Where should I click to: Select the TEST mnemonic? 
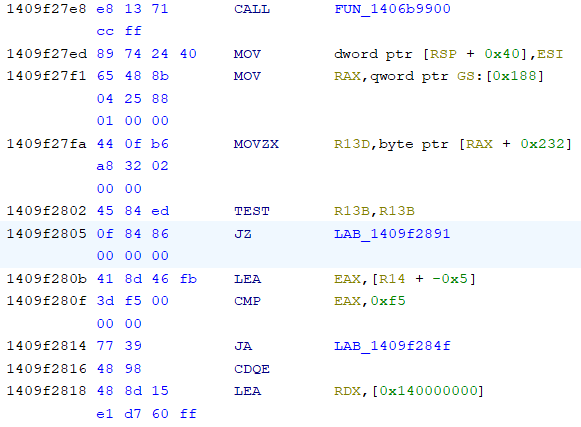[252, 211]
